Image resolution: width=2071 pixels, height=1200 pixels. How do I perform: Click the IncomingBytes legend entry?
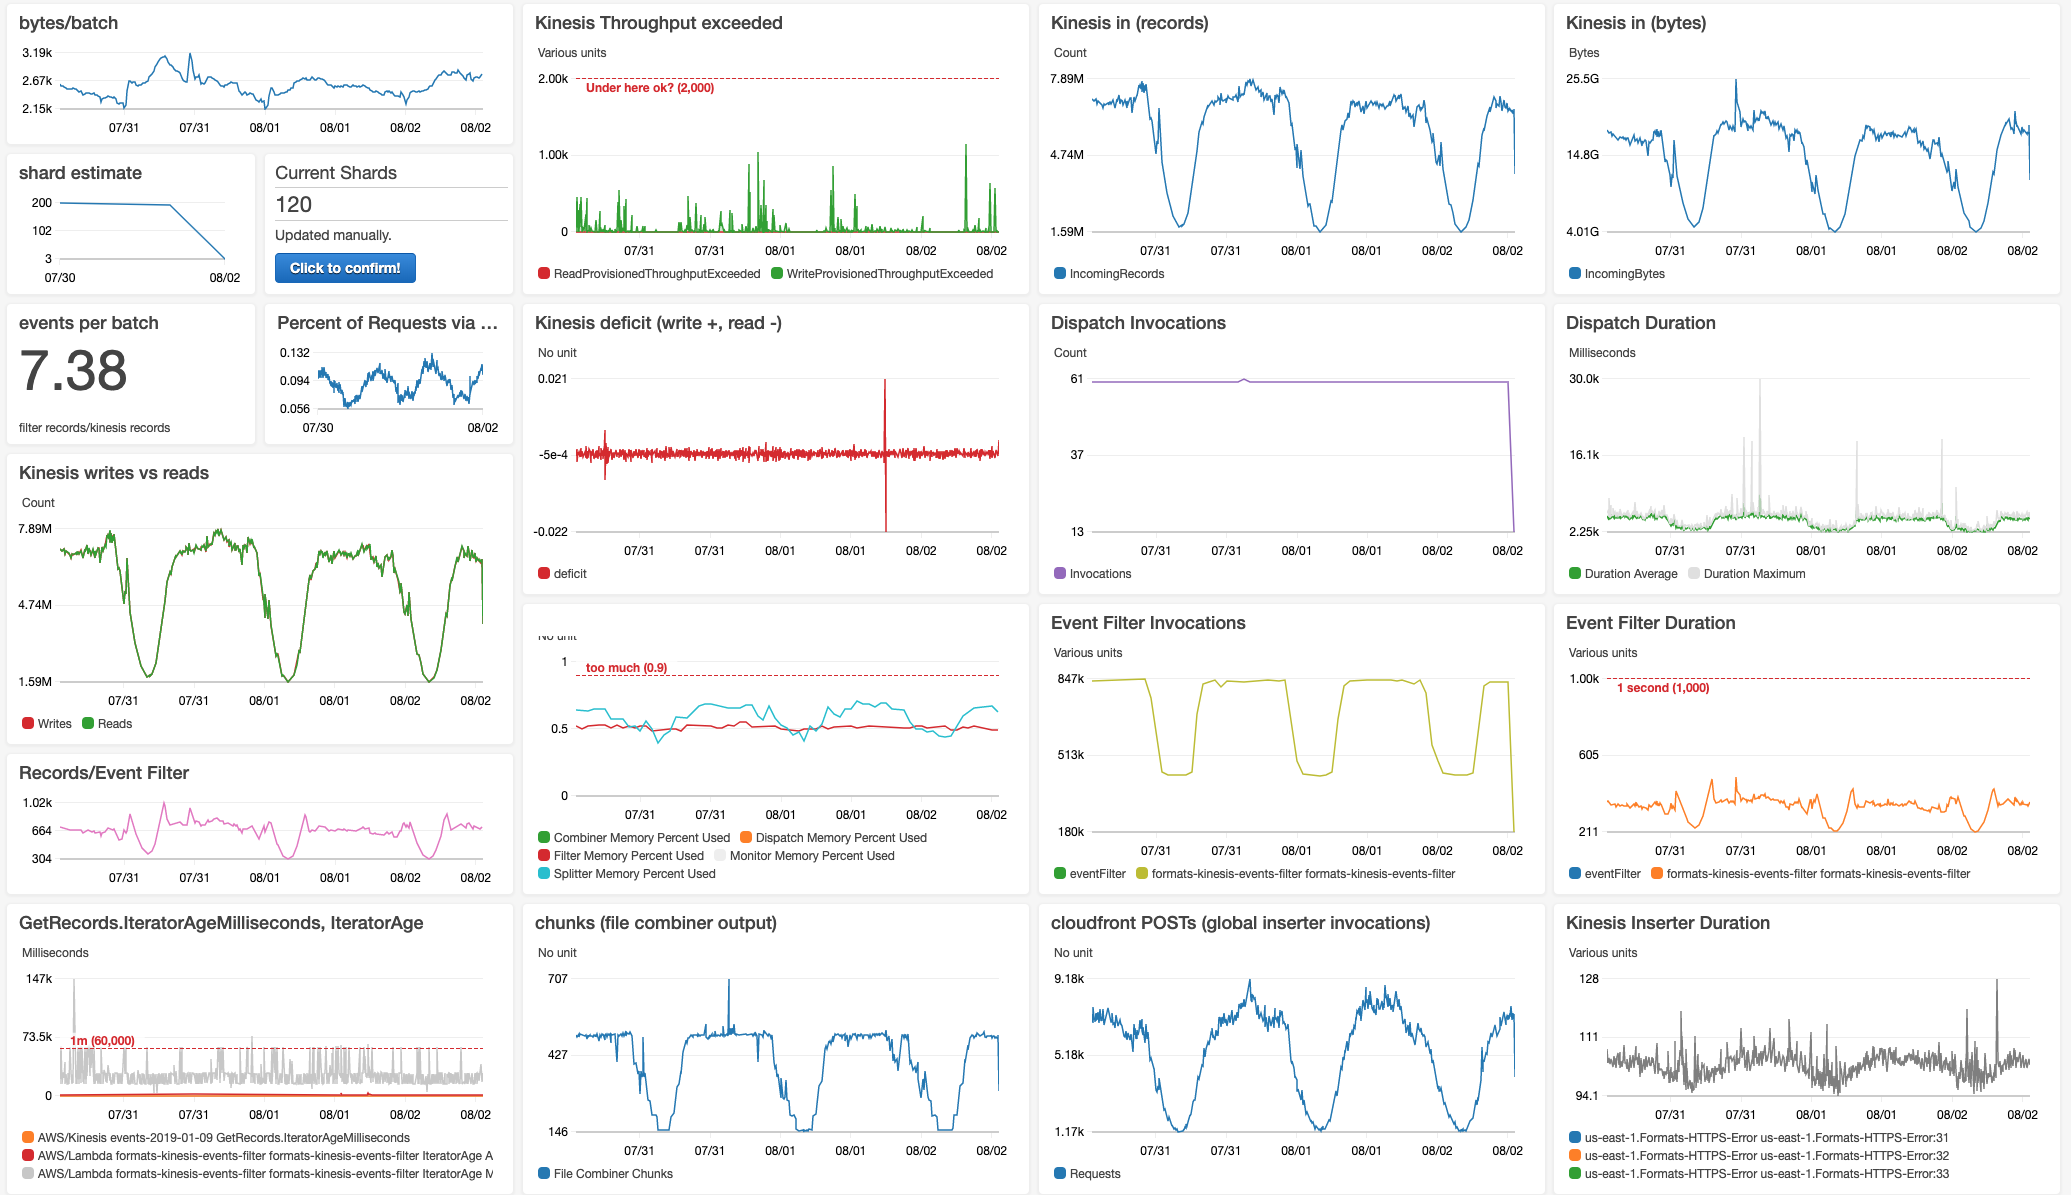[x=1617, y=273]
